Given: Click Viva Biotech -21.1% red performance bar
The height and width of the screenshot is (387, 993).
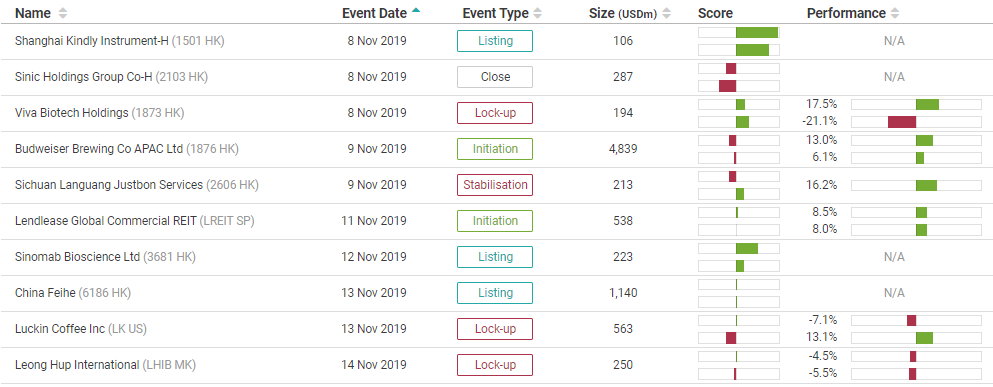Looking at the screenshot, I should click(902, 122).
